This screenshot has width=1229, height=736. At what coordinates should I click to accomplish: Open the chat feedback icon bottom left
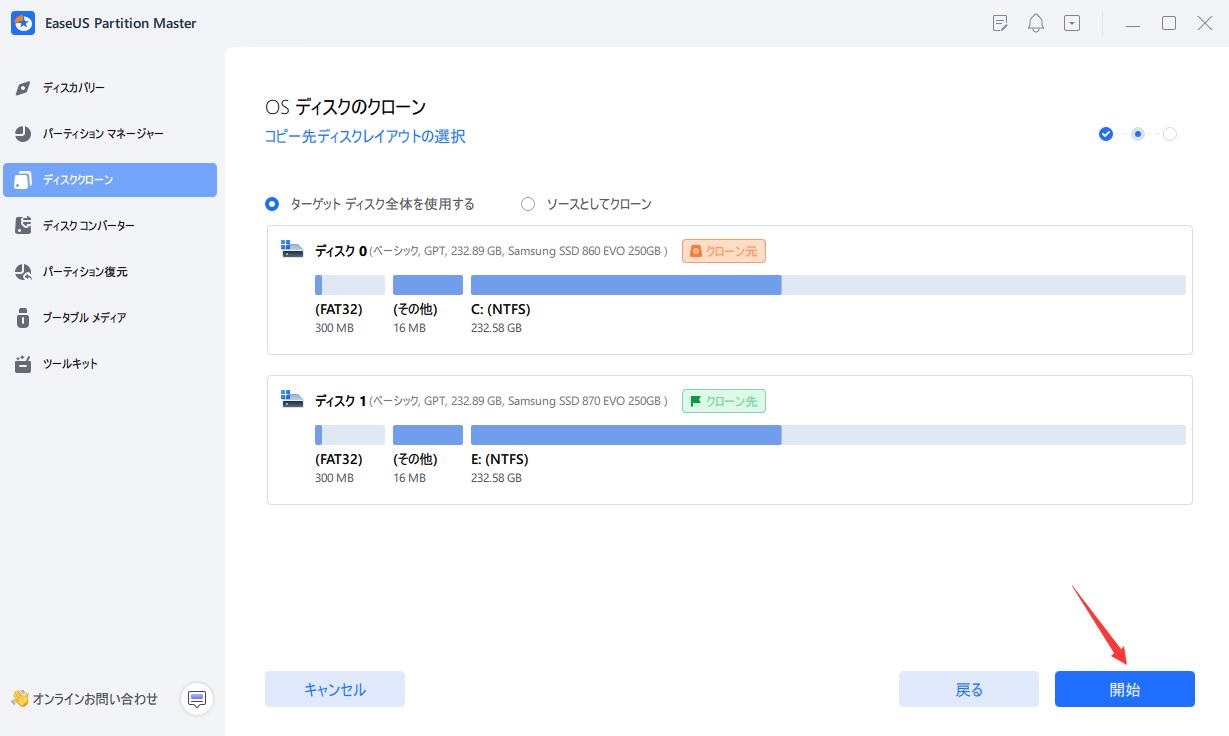[197, 698]
